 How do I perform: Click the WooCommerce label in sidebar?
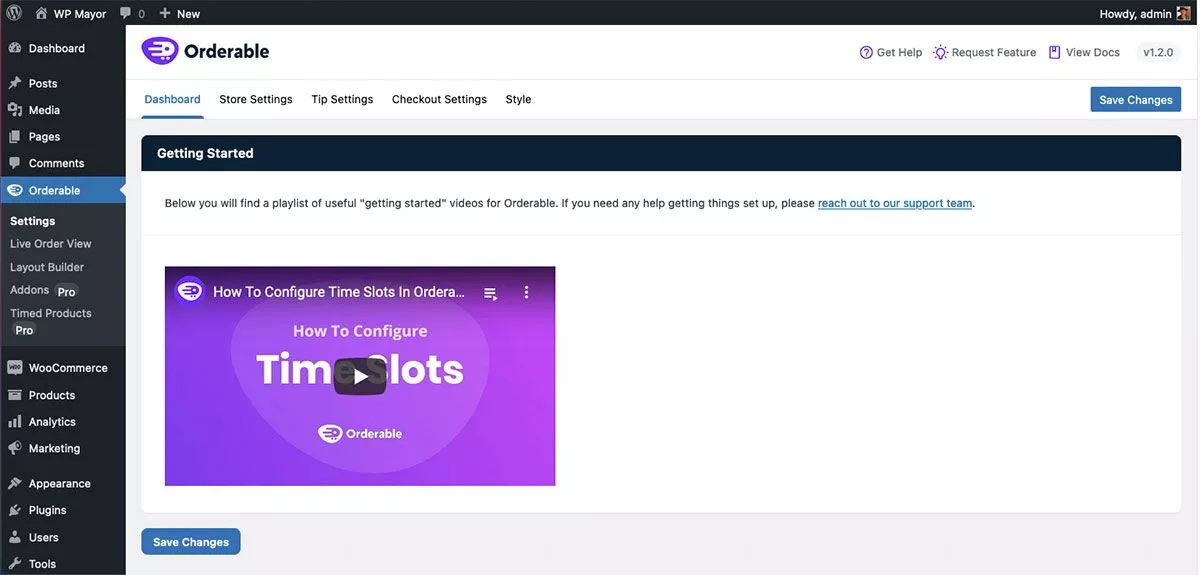[68, 368]
